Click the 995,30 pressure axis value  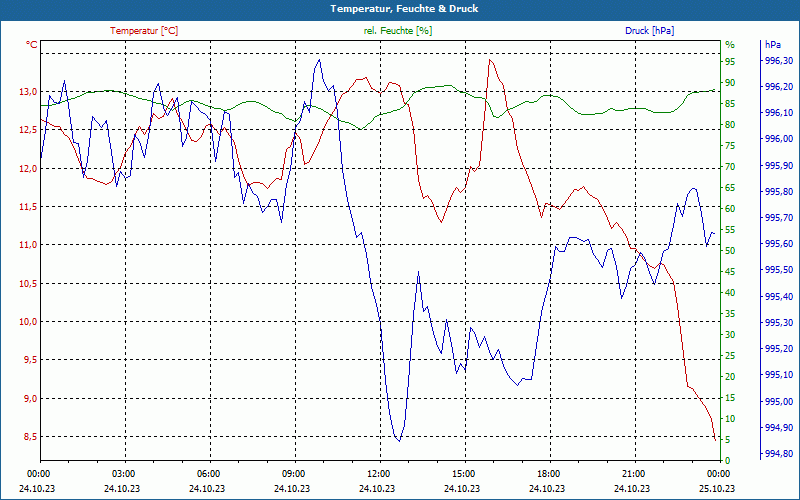[779, 322]
